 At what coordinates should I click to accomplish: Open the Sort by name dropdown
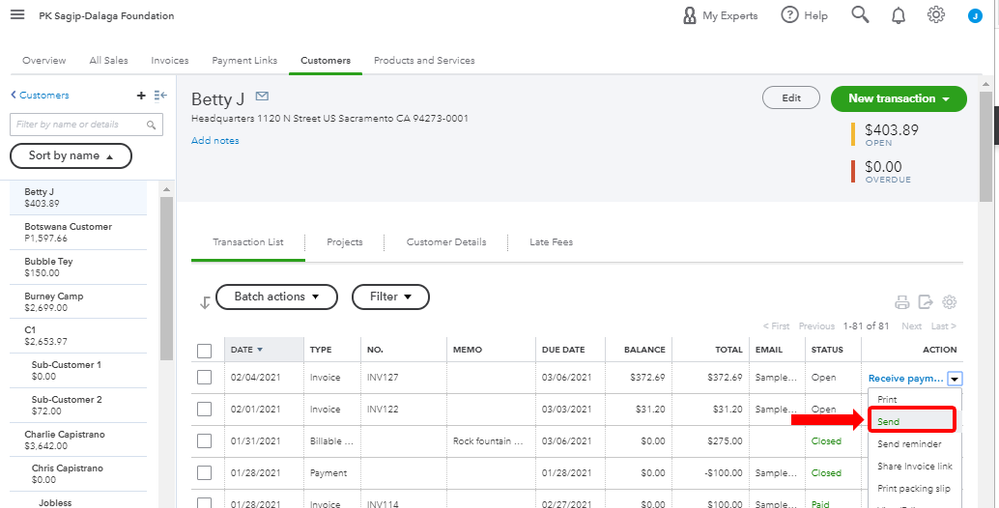[70, 156]
